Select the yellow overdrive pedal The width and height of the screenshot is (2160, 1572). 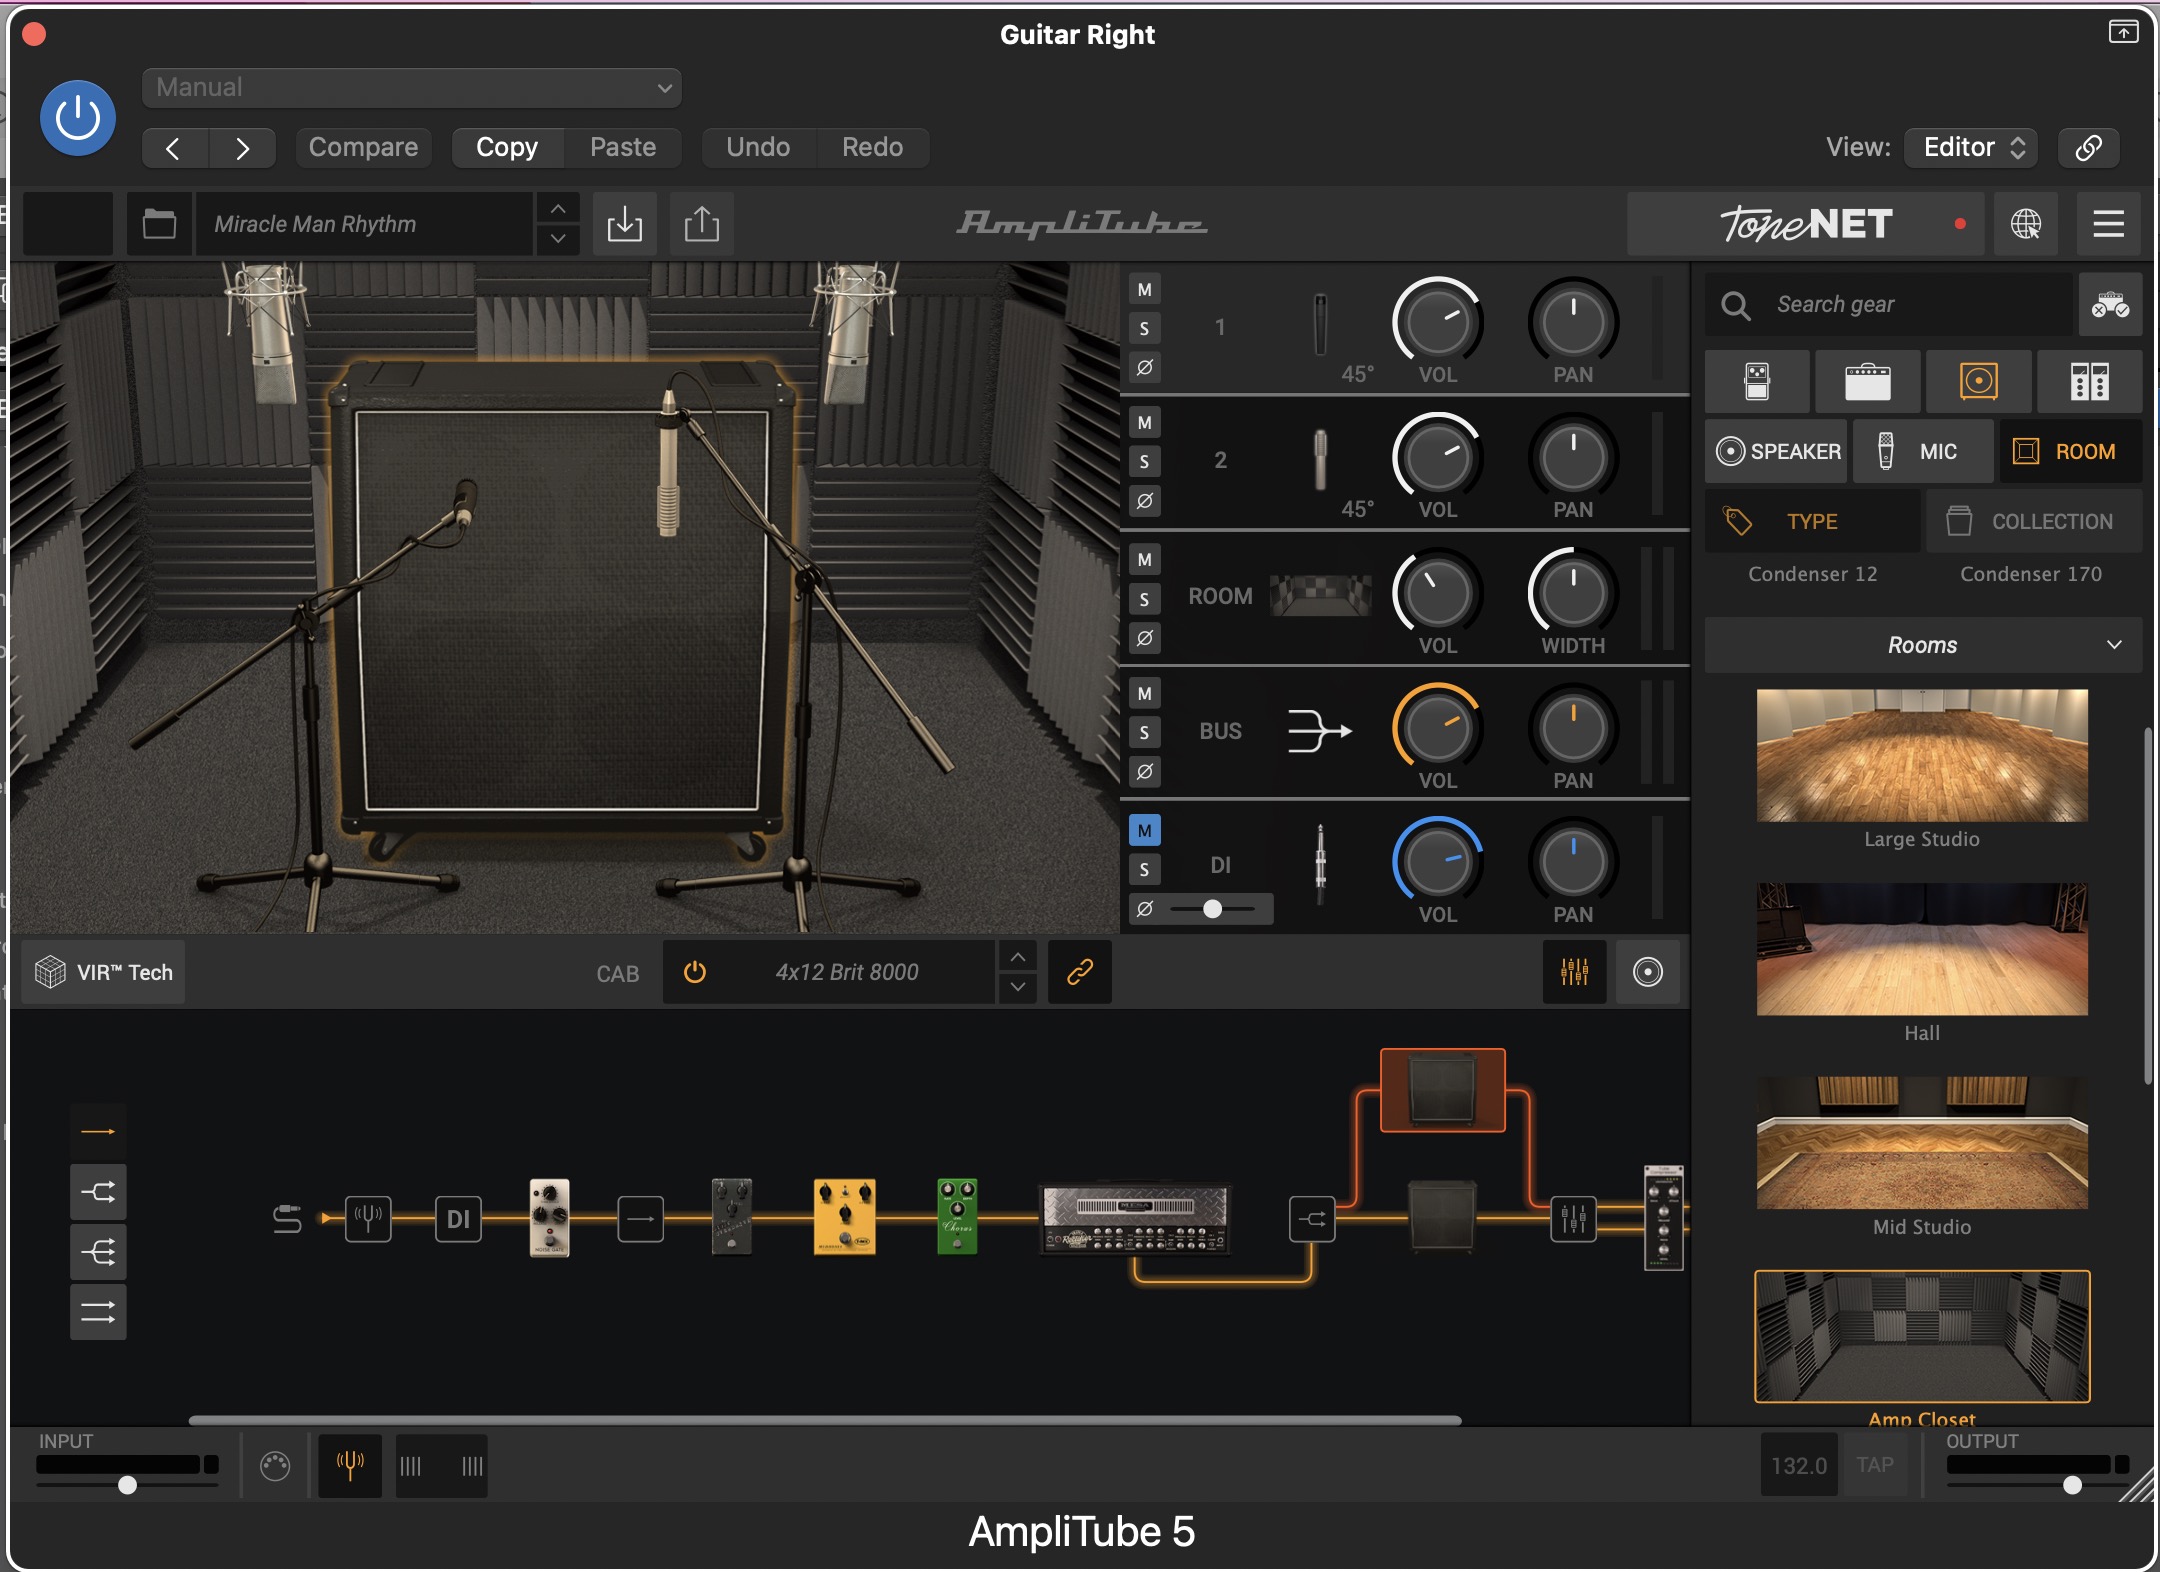coord(845,1217)
